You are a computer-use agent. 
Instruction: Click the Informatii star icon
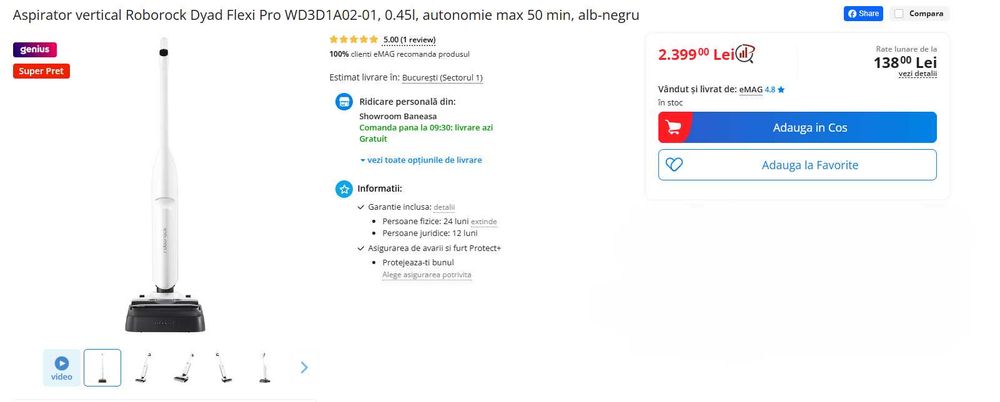(x=344, y=189)
